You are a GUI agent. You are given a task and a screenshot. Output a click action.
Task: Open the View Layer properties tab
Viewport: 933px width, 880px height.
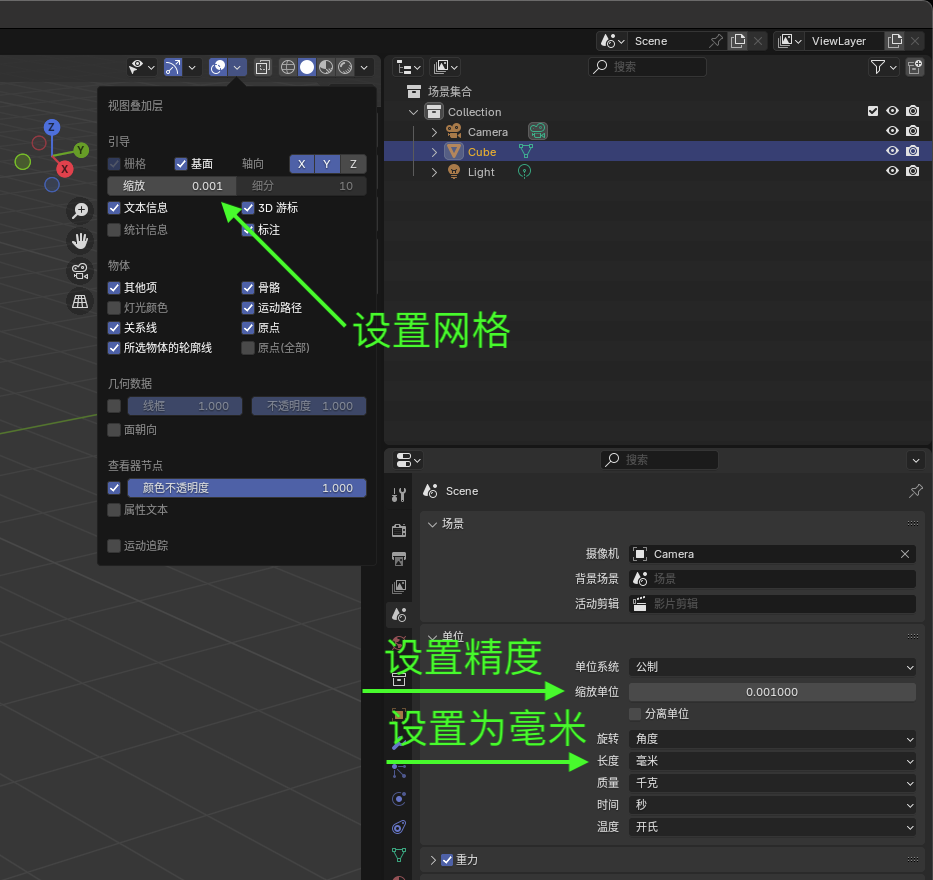tap(399, 586)
